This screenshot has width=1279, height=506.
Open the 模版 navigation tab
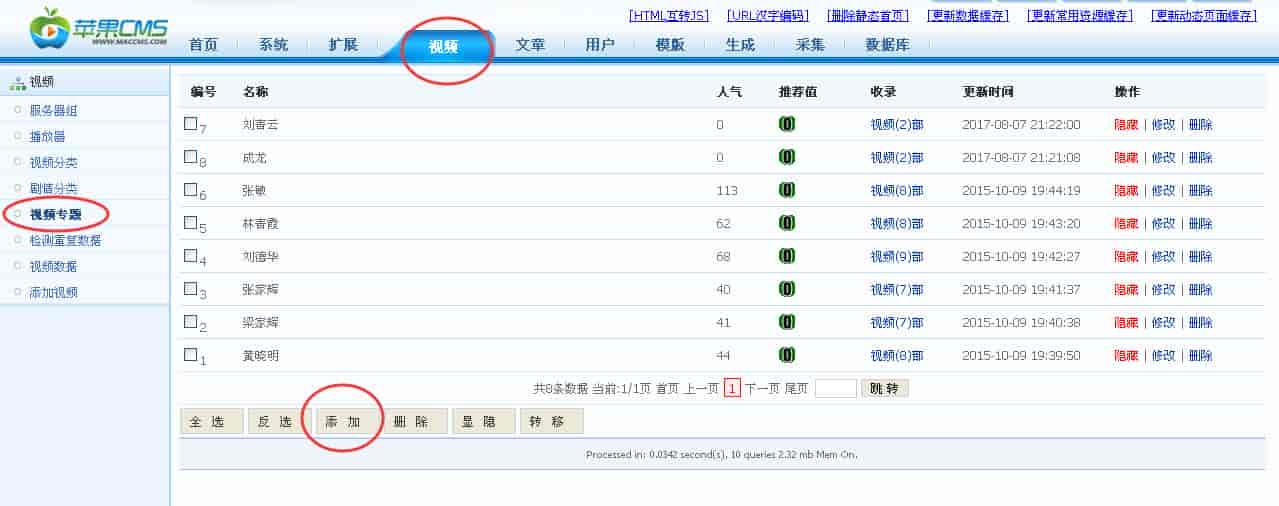(x=670, y=45)
